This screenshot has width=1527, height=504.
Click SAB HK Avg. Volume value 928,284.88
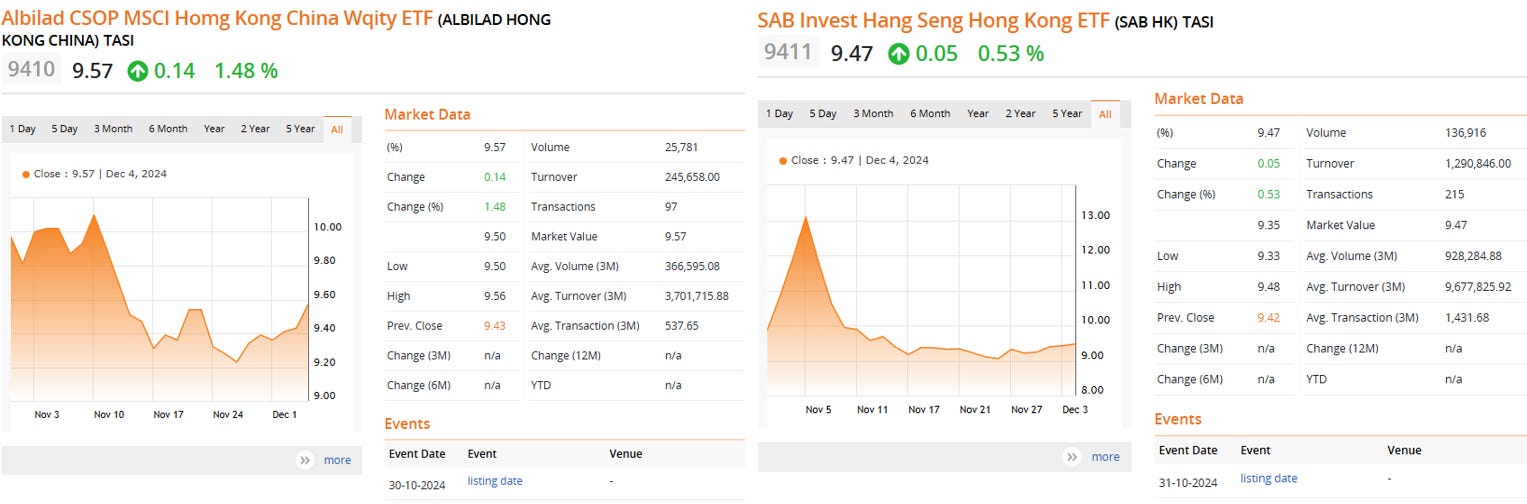click(1473, 256)
